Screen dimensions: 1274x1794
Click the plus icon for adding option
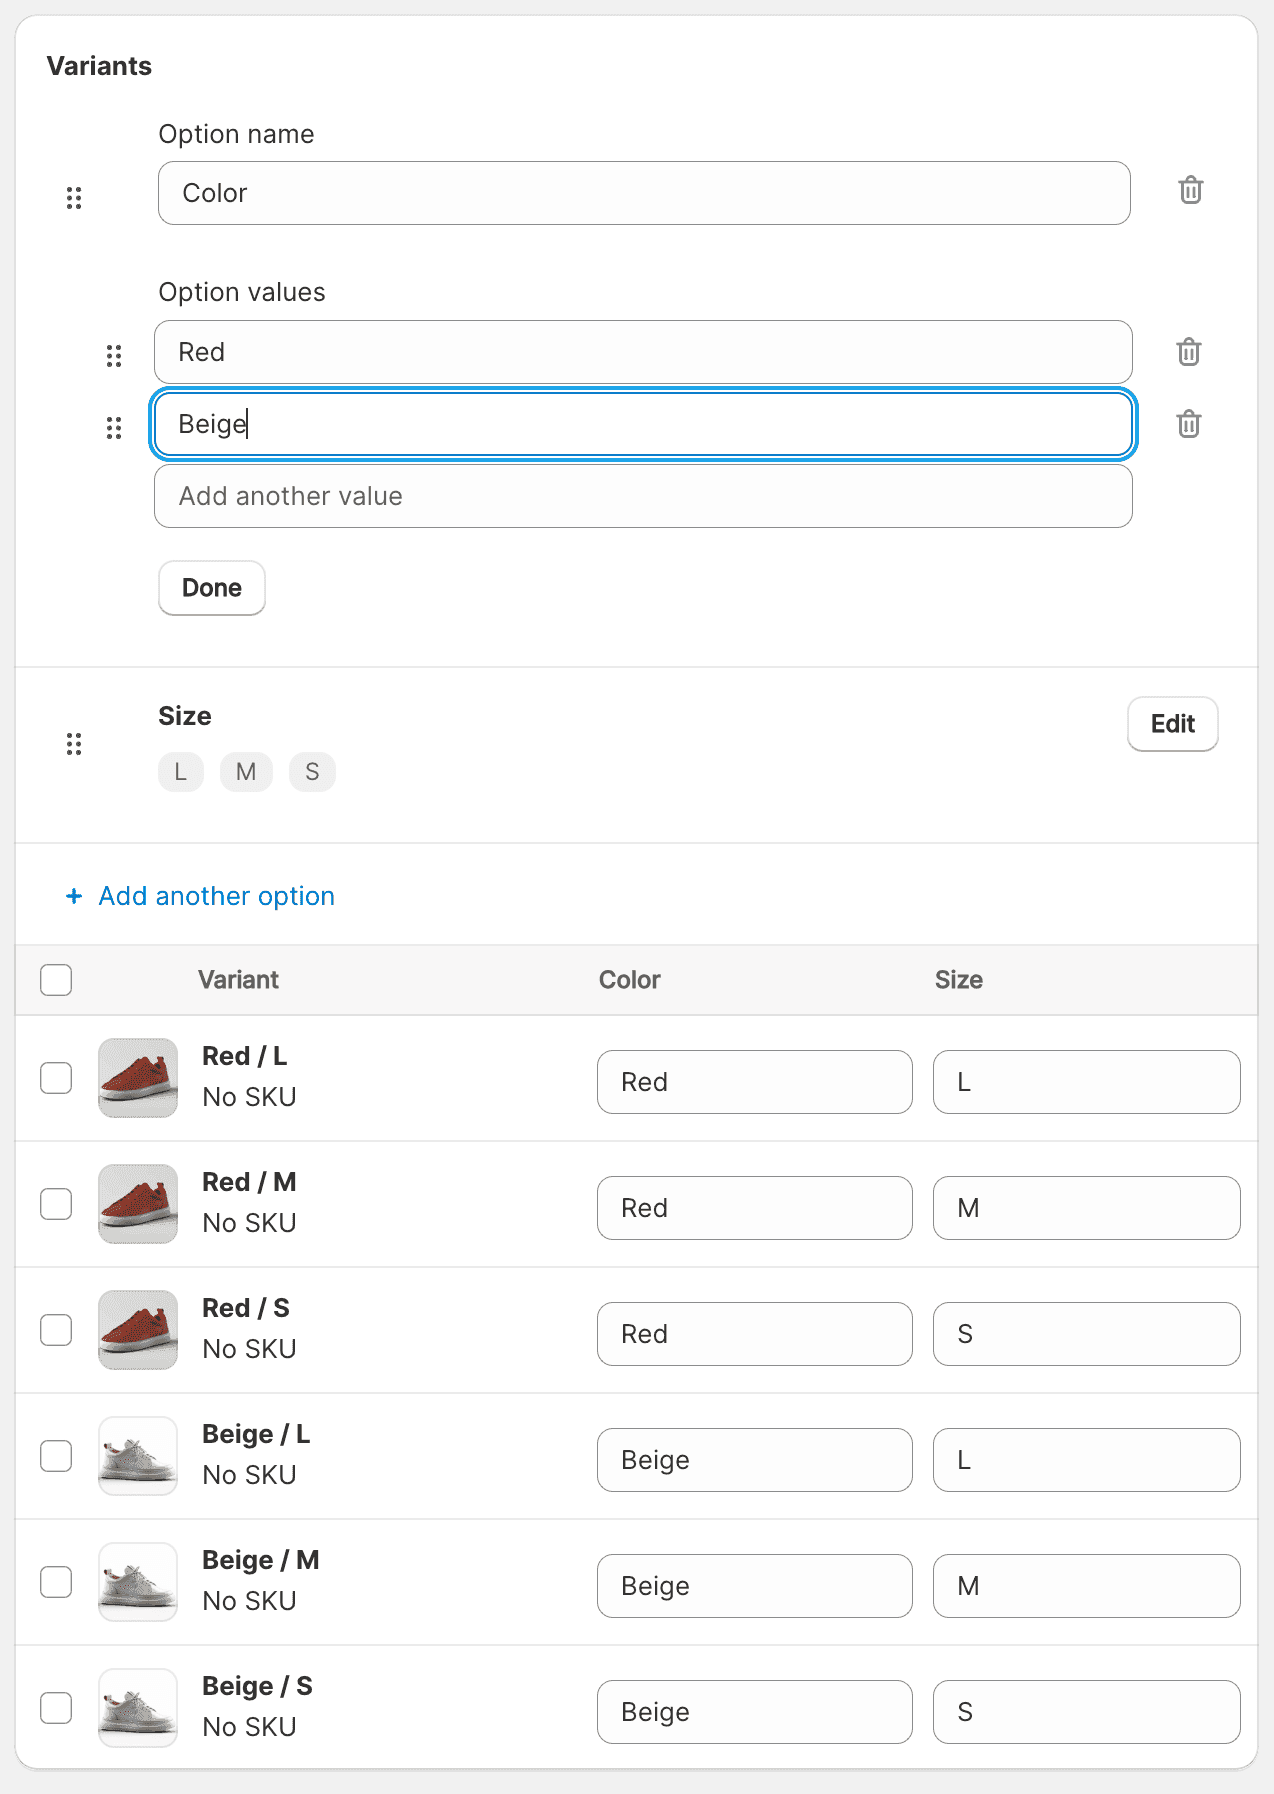click(74, 896)
